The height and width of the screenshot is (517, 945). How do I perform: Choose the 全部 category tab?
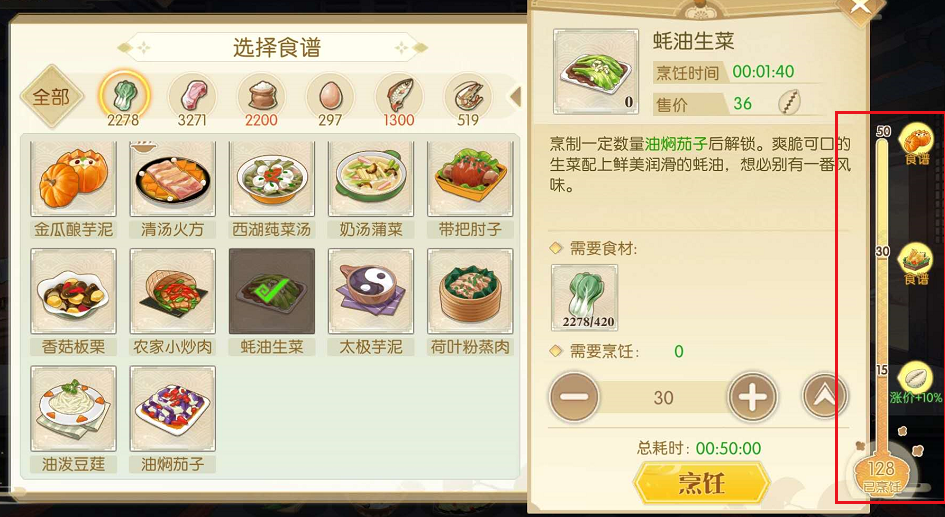(51, 96)
